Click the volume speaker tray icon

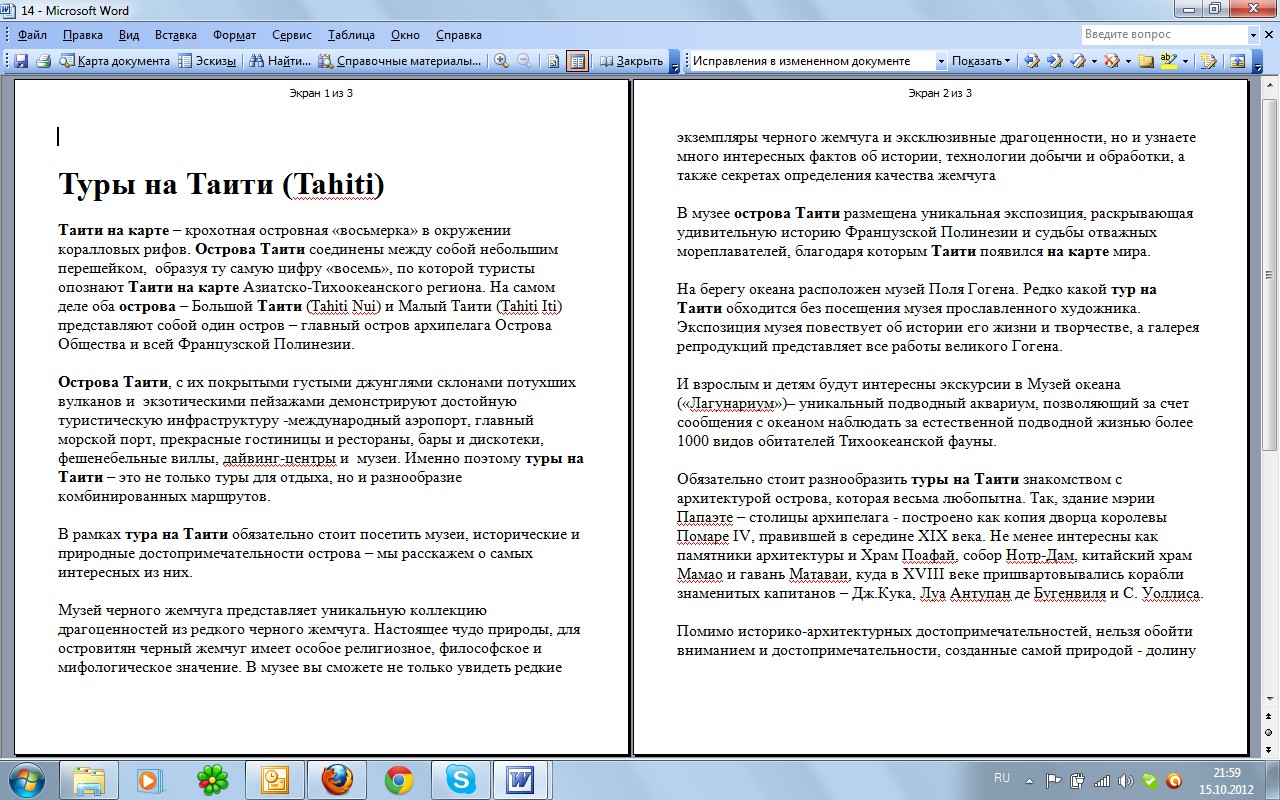(x=1125, y=780)
